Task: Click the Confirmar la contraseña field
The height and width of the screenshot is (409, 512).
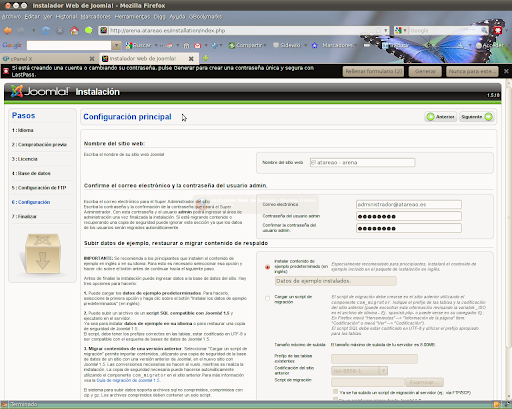Action: [x=409, y=228]
